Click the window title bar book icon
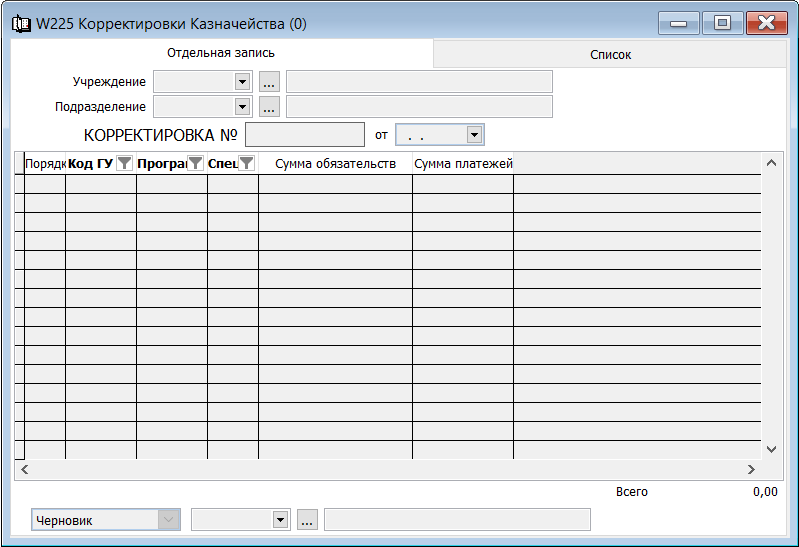This screenshot has width=799, height=547. tap(20, 23)
